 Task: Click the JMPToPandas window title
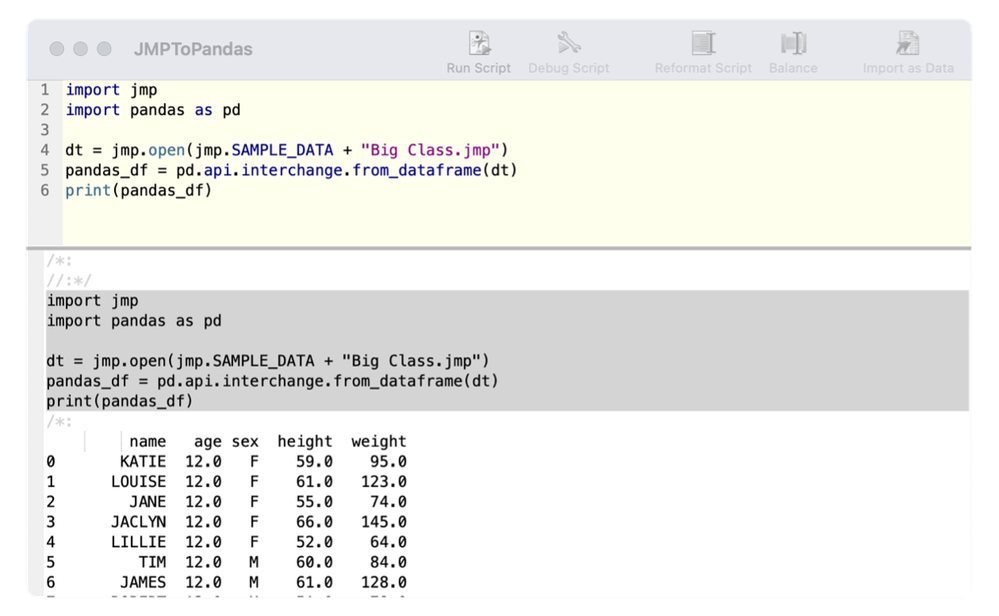pyautogui.click(x=193, y=49)
